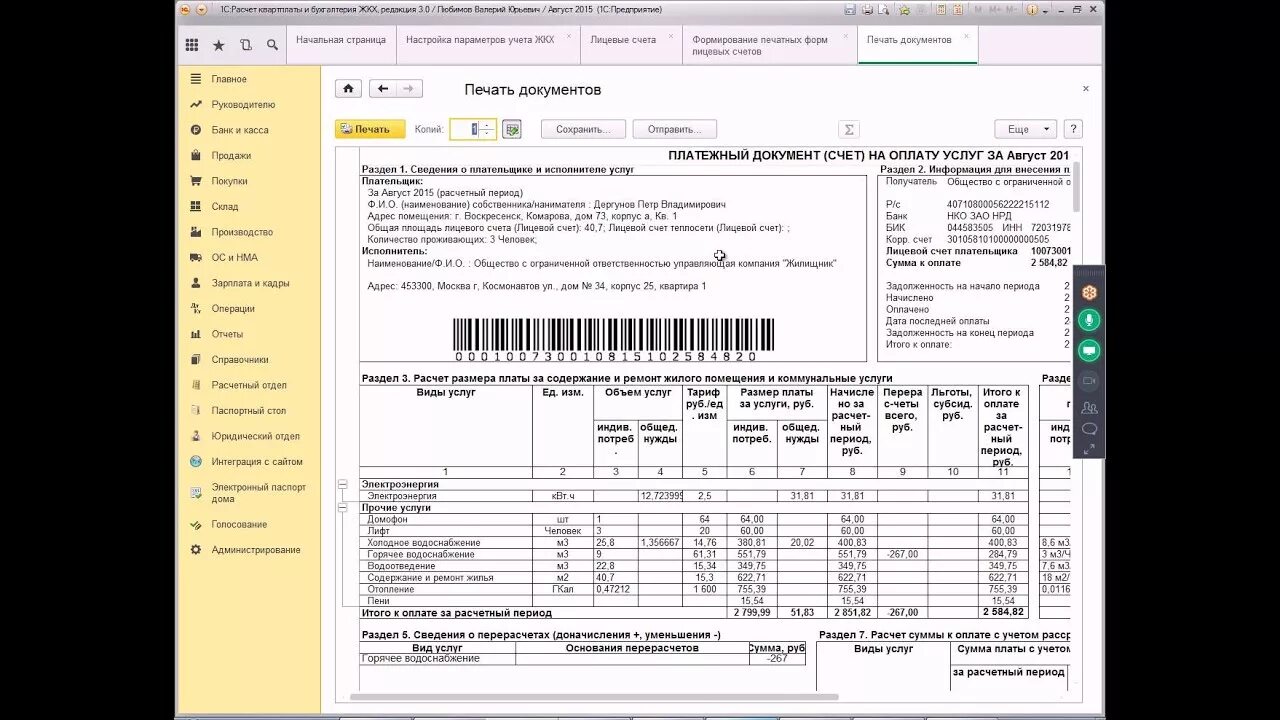Close the Лицевые счета tab
This screenshot has width=1280, height=720.
(x=671, y=36)
